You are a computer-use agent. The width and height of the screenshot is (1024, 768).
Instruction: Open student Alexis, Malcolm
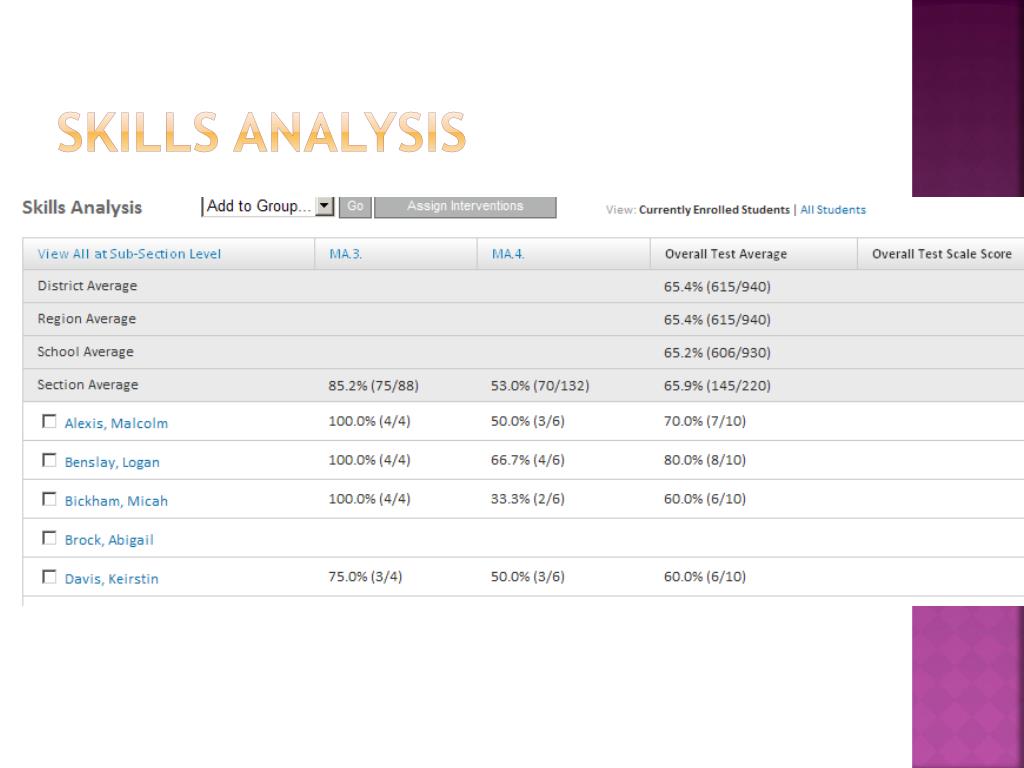click(116, 423)
